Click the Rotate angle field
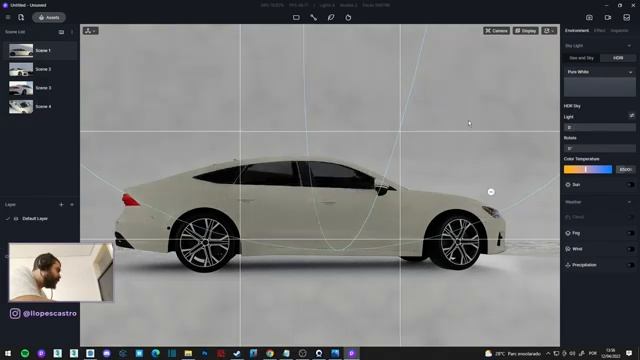The width and height of the screenshot is (640, 360). point(600,149)
